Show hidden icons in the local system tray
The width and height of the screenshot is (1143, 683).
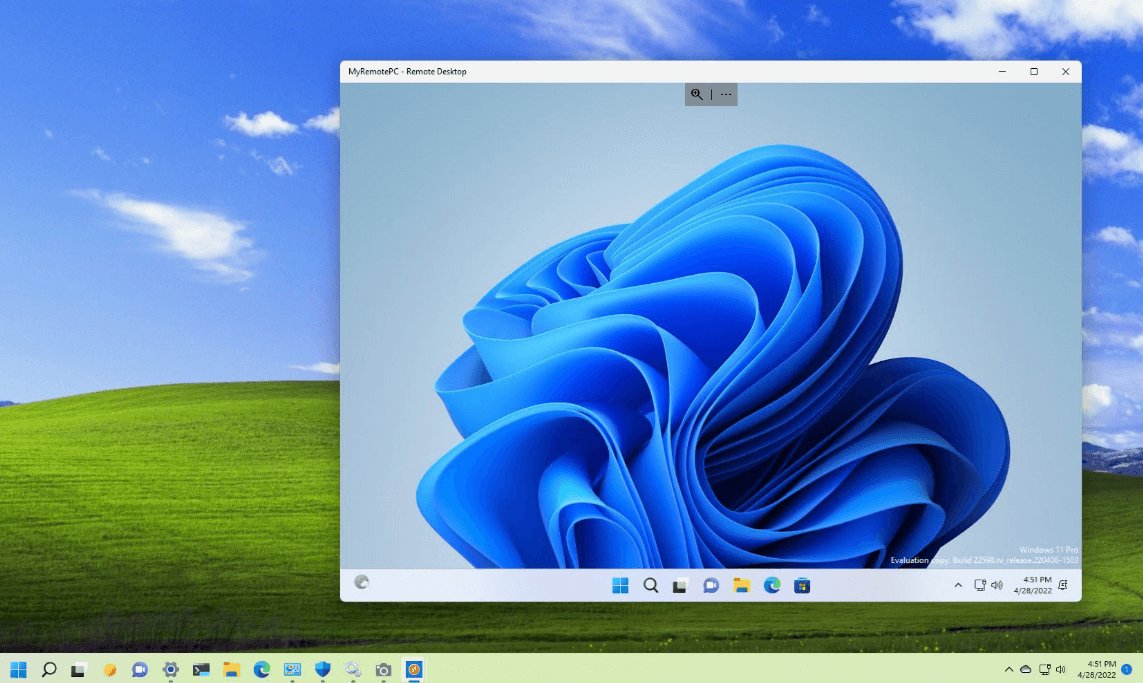click(x=1008, y=669)
